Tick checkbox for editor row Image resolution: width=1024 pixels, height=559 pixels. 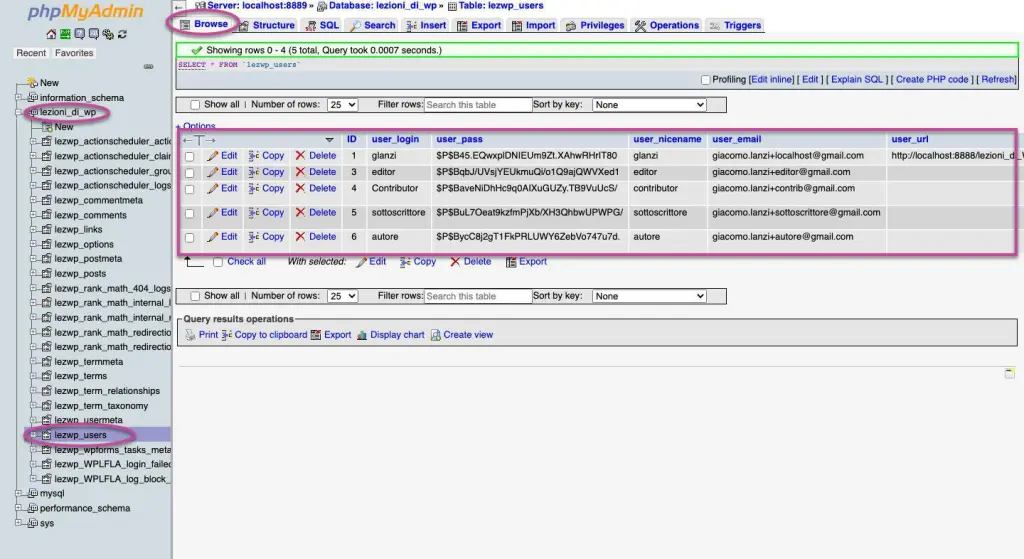[x=189, y=173]
